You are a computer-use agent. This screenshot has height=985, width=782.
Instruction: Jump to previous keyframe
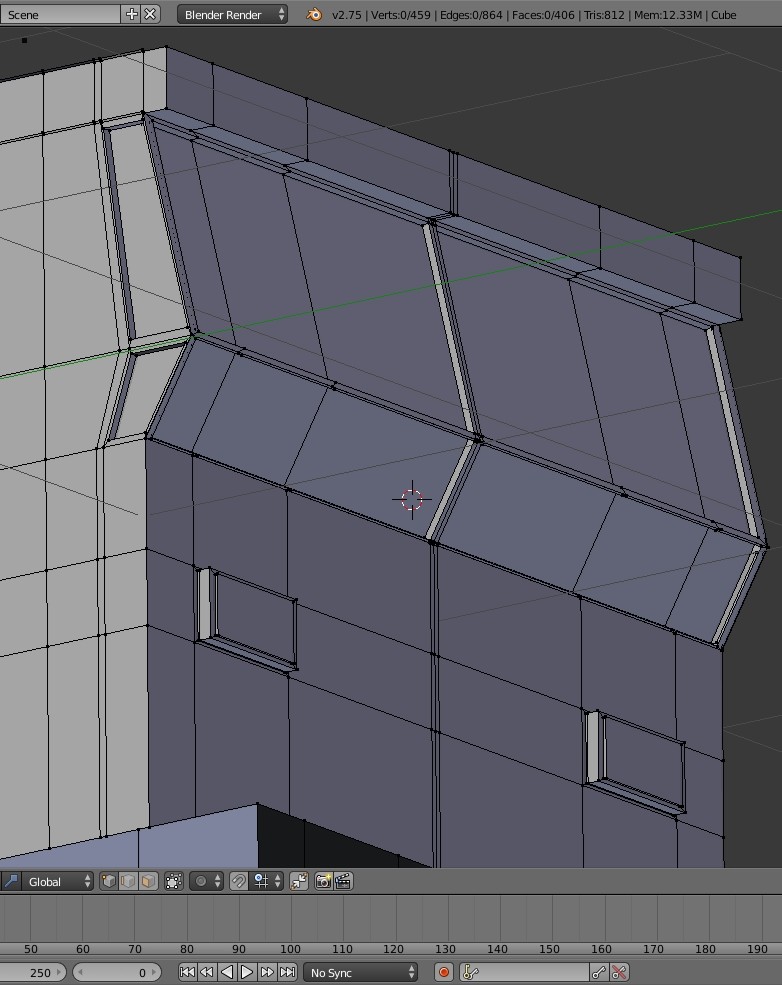pyautogui.click(x=207, y=972)
